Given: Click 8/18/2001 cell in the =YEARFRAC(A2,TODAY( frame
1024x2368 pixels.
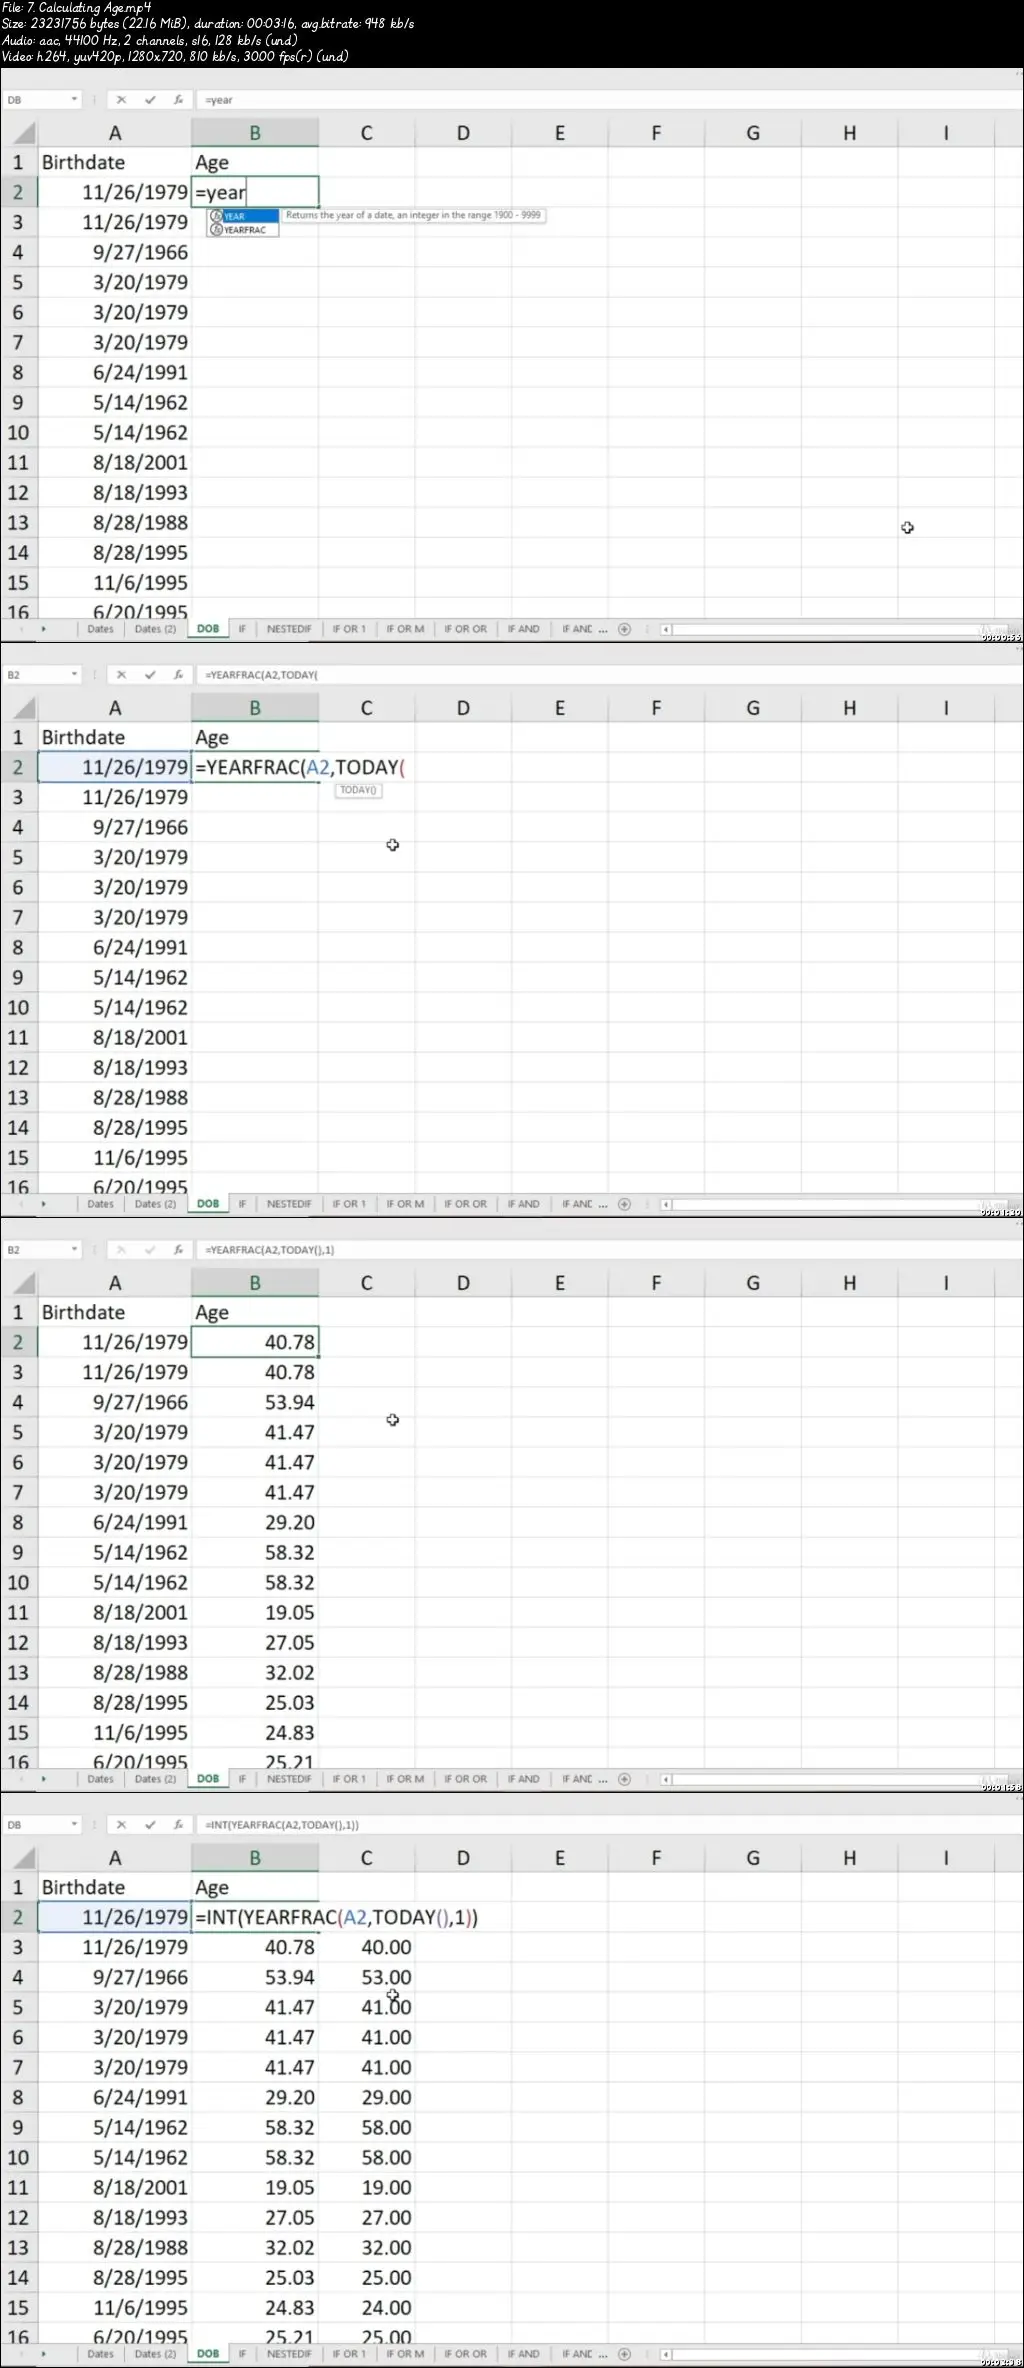Looking at the screenshot, I should (x=114, y=1037).
